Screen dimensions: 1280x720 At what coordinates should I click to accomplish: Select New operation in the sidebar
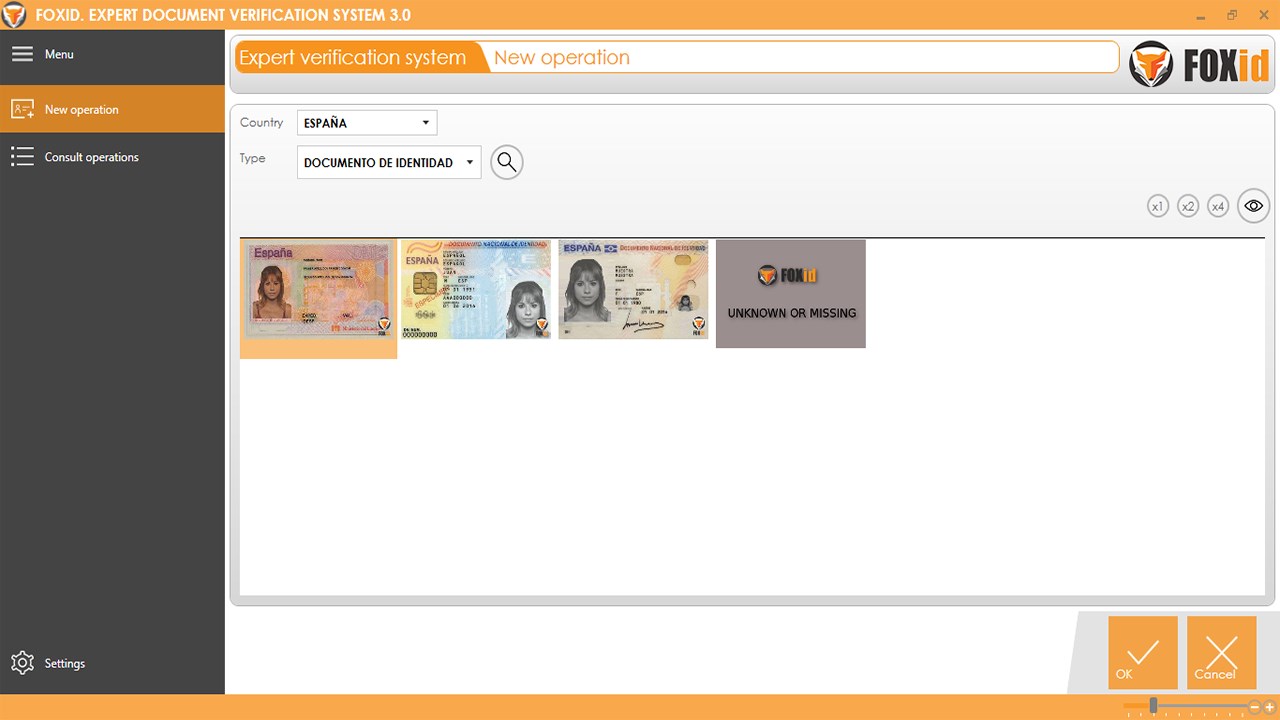click(112, 109)
